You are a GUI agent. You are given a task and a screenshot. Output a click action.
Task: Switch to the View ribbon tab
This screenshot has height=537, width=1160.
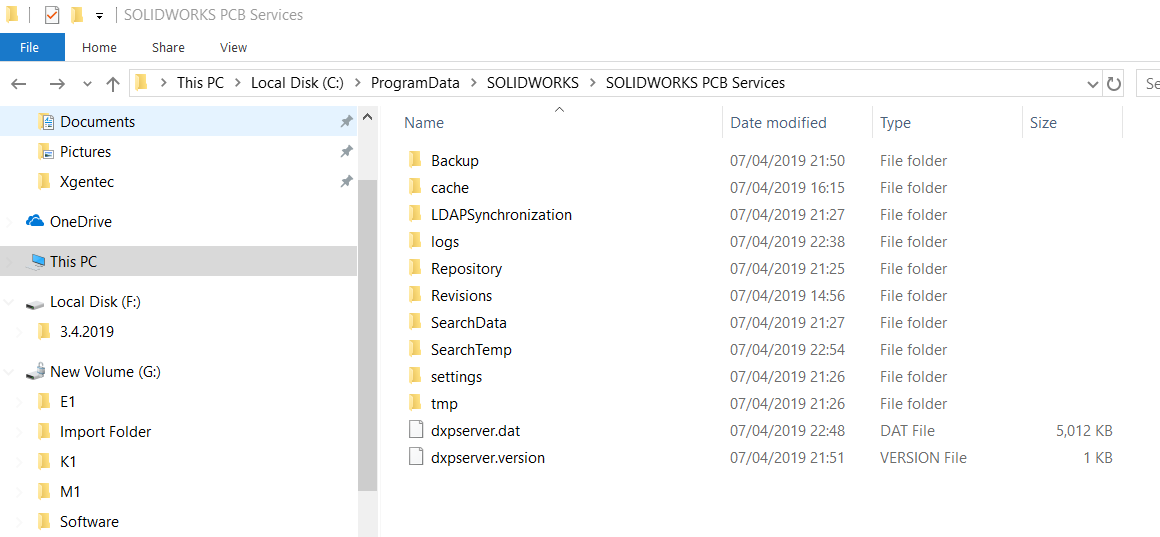point(233,47)
